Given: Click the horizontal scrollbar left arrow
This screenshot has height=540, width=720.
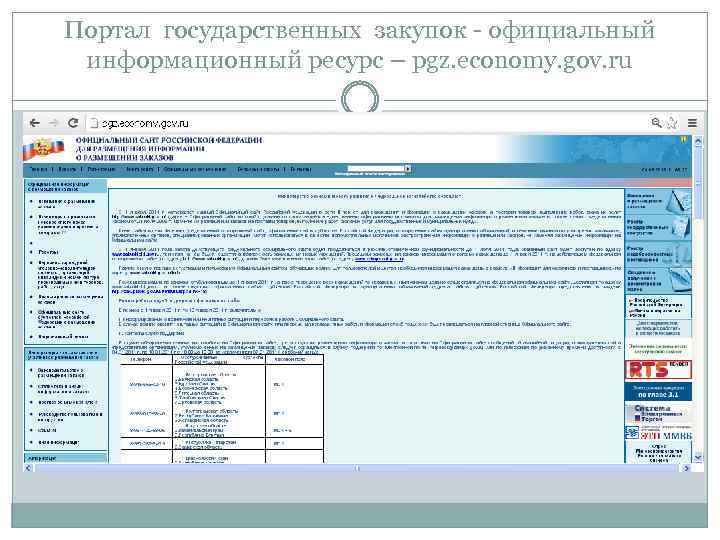Looking at the screenshot, I should pyautogui.click(x=28, y=468).
